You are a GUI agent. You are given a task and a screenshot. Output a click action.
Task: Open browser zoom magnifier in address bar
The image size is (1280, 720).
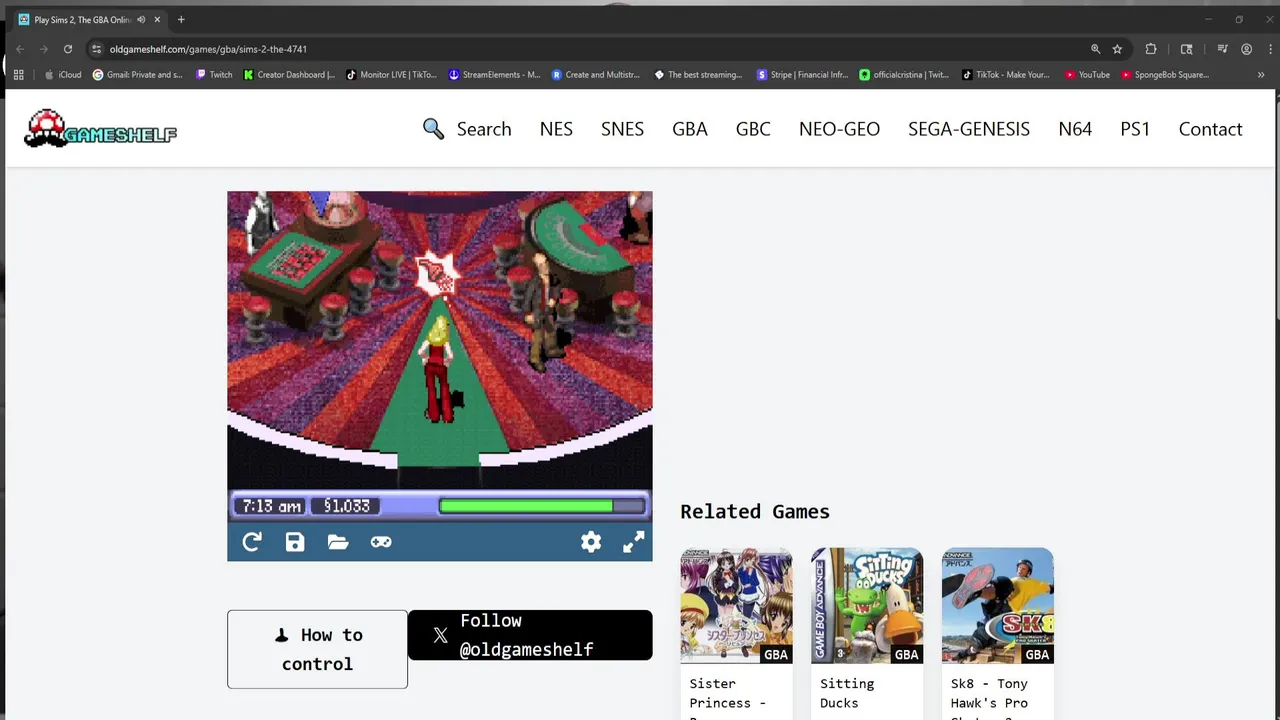tap(1095, 49)
